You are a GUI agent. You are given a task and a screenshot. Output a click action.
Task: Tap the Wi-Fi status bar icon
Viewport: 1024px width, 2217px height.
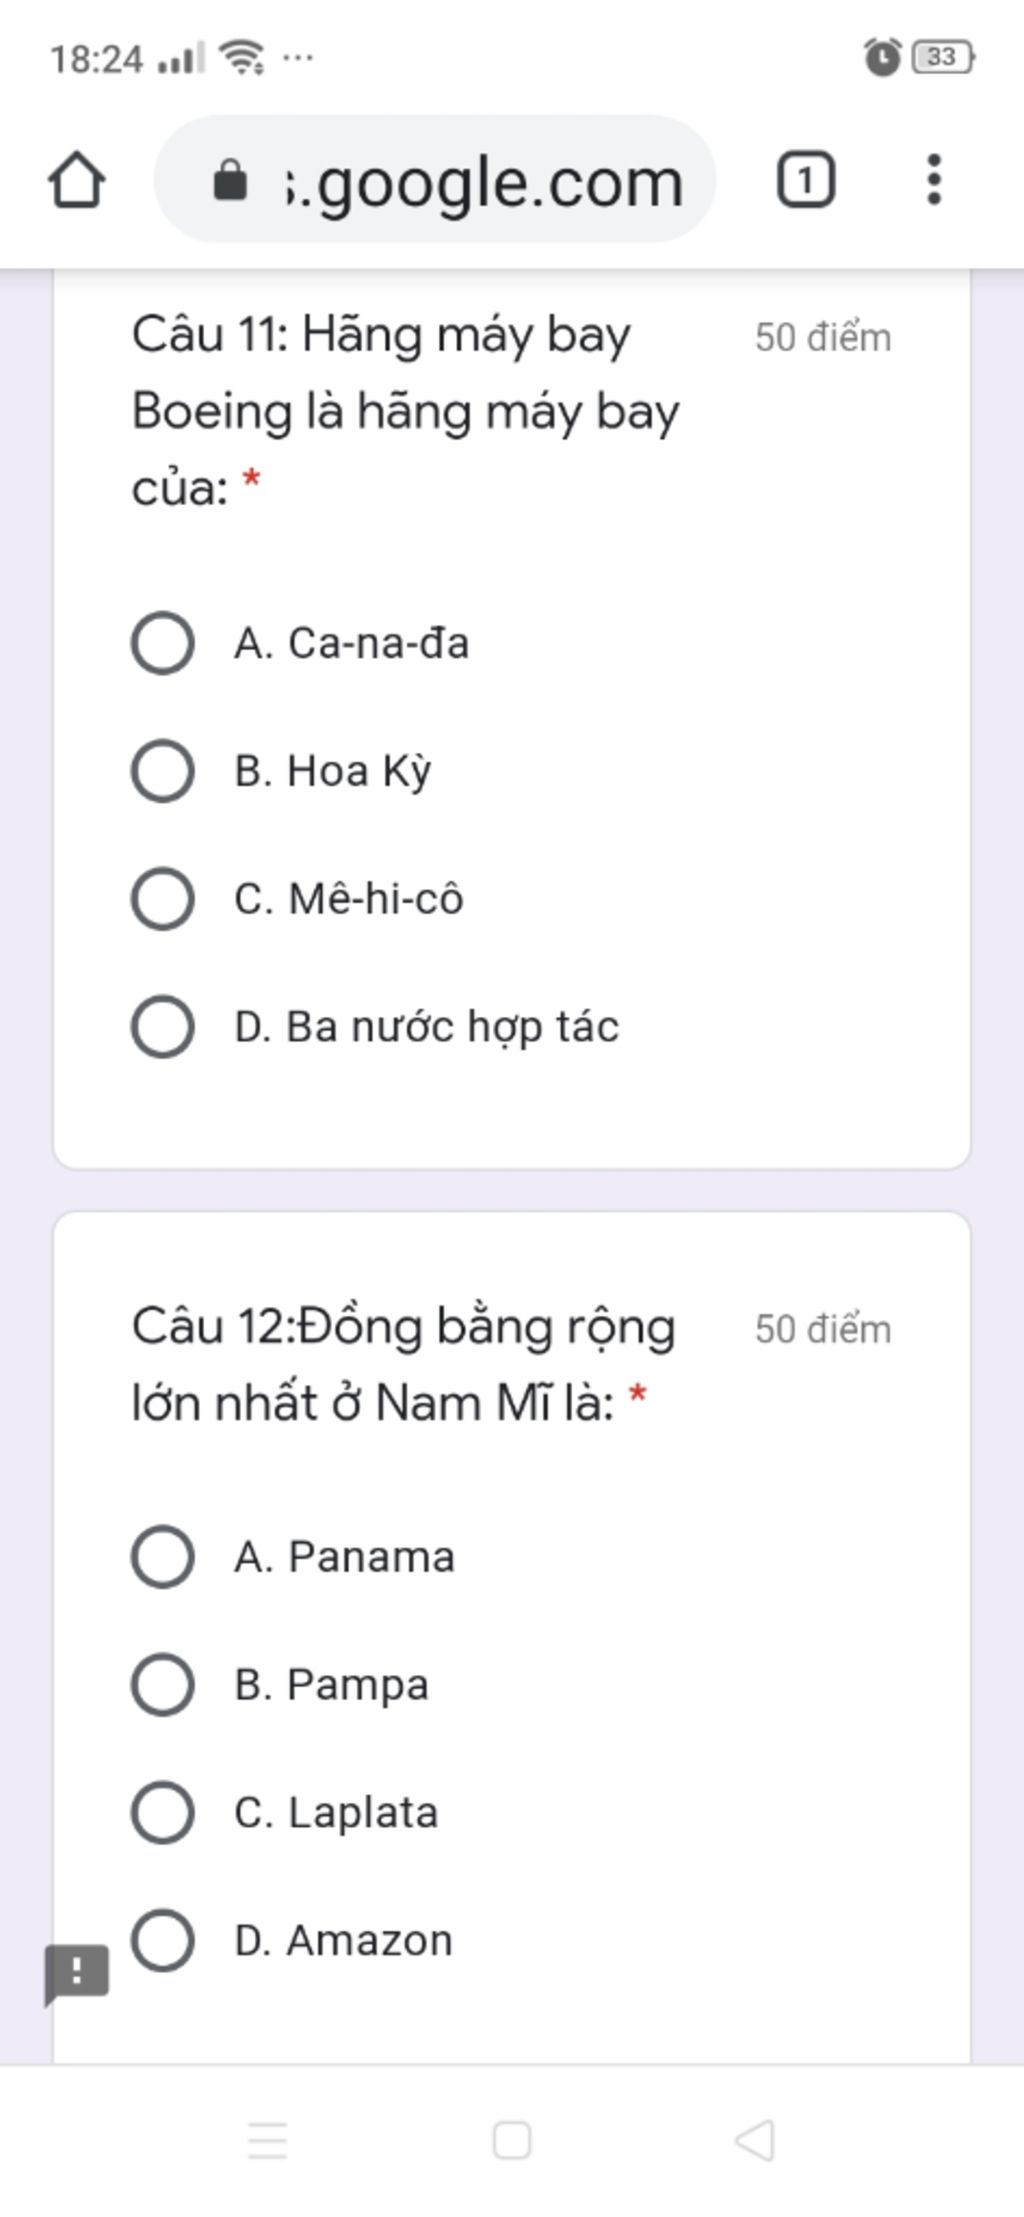click(242, 58)
